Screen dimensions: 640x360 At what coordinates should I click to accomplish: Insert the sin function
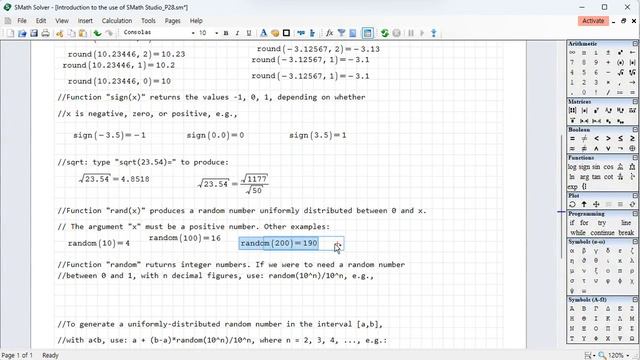click(x=596, y=167)
